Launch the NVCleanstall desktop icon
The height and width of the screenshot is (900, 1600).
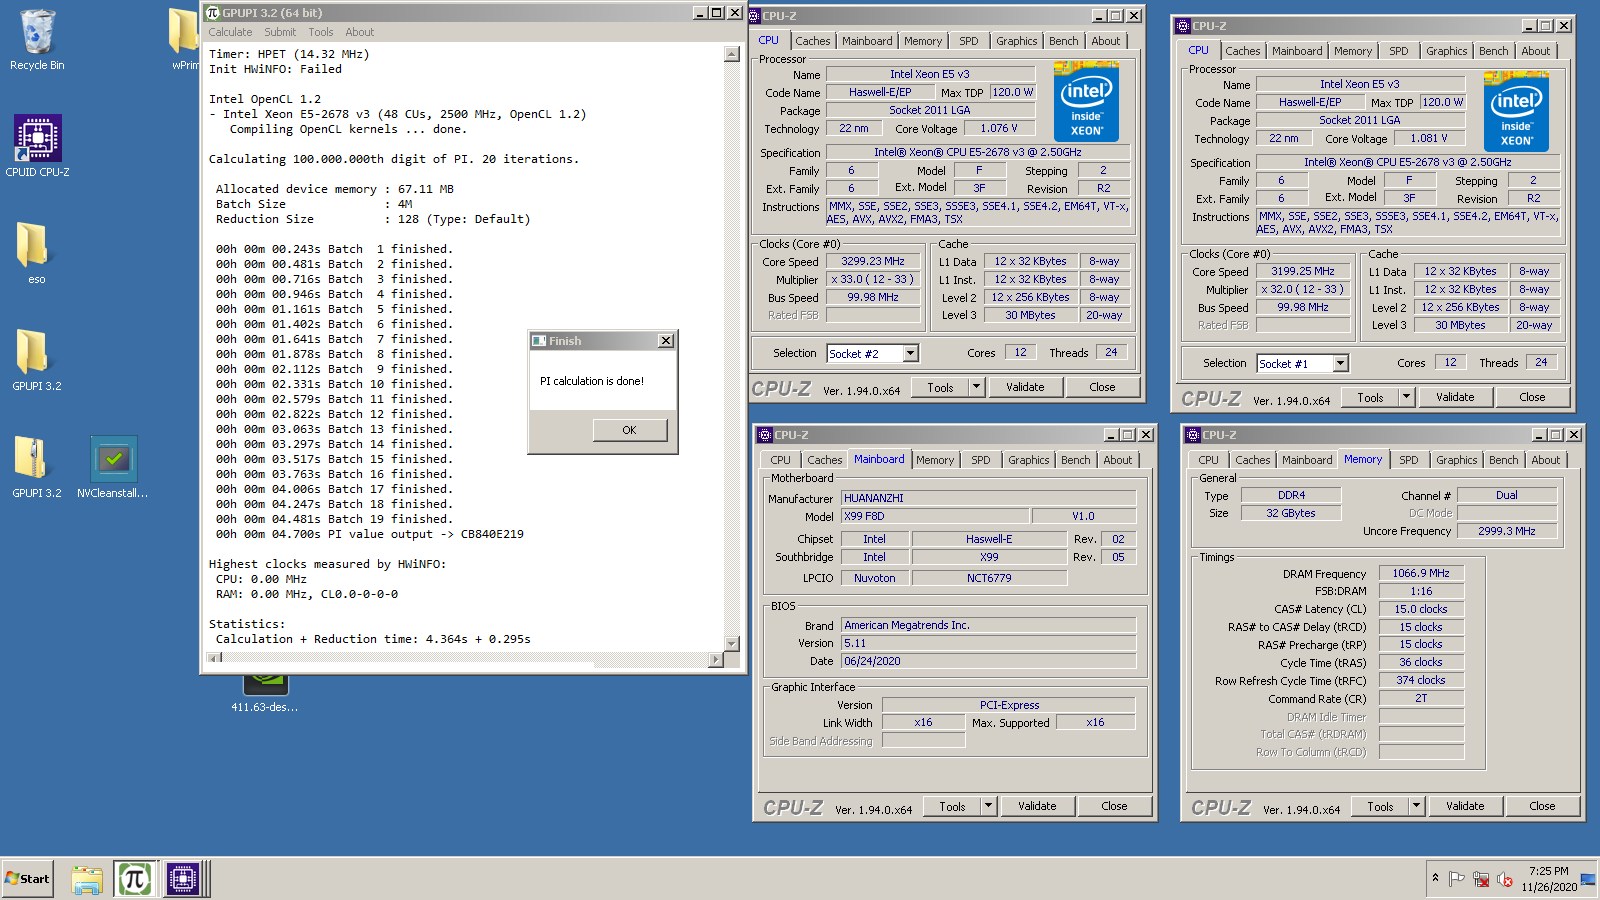pos(113,467)
